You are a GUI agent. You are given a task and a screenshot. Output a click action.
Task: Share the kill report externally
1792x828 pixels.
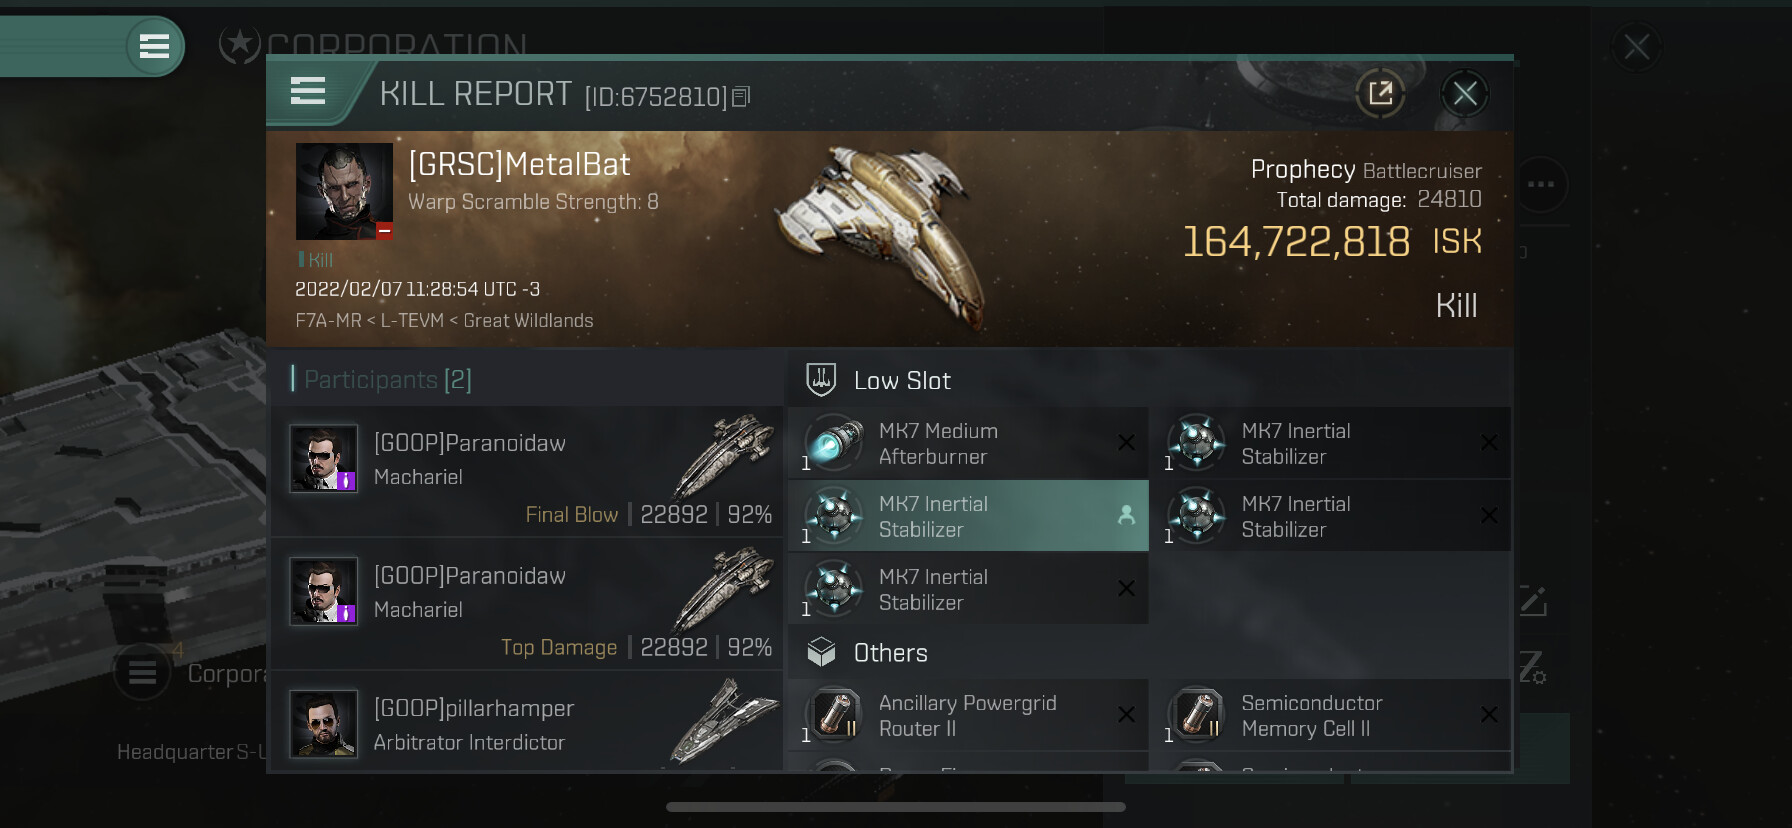pyautogui.click(x=1380, y=94)
